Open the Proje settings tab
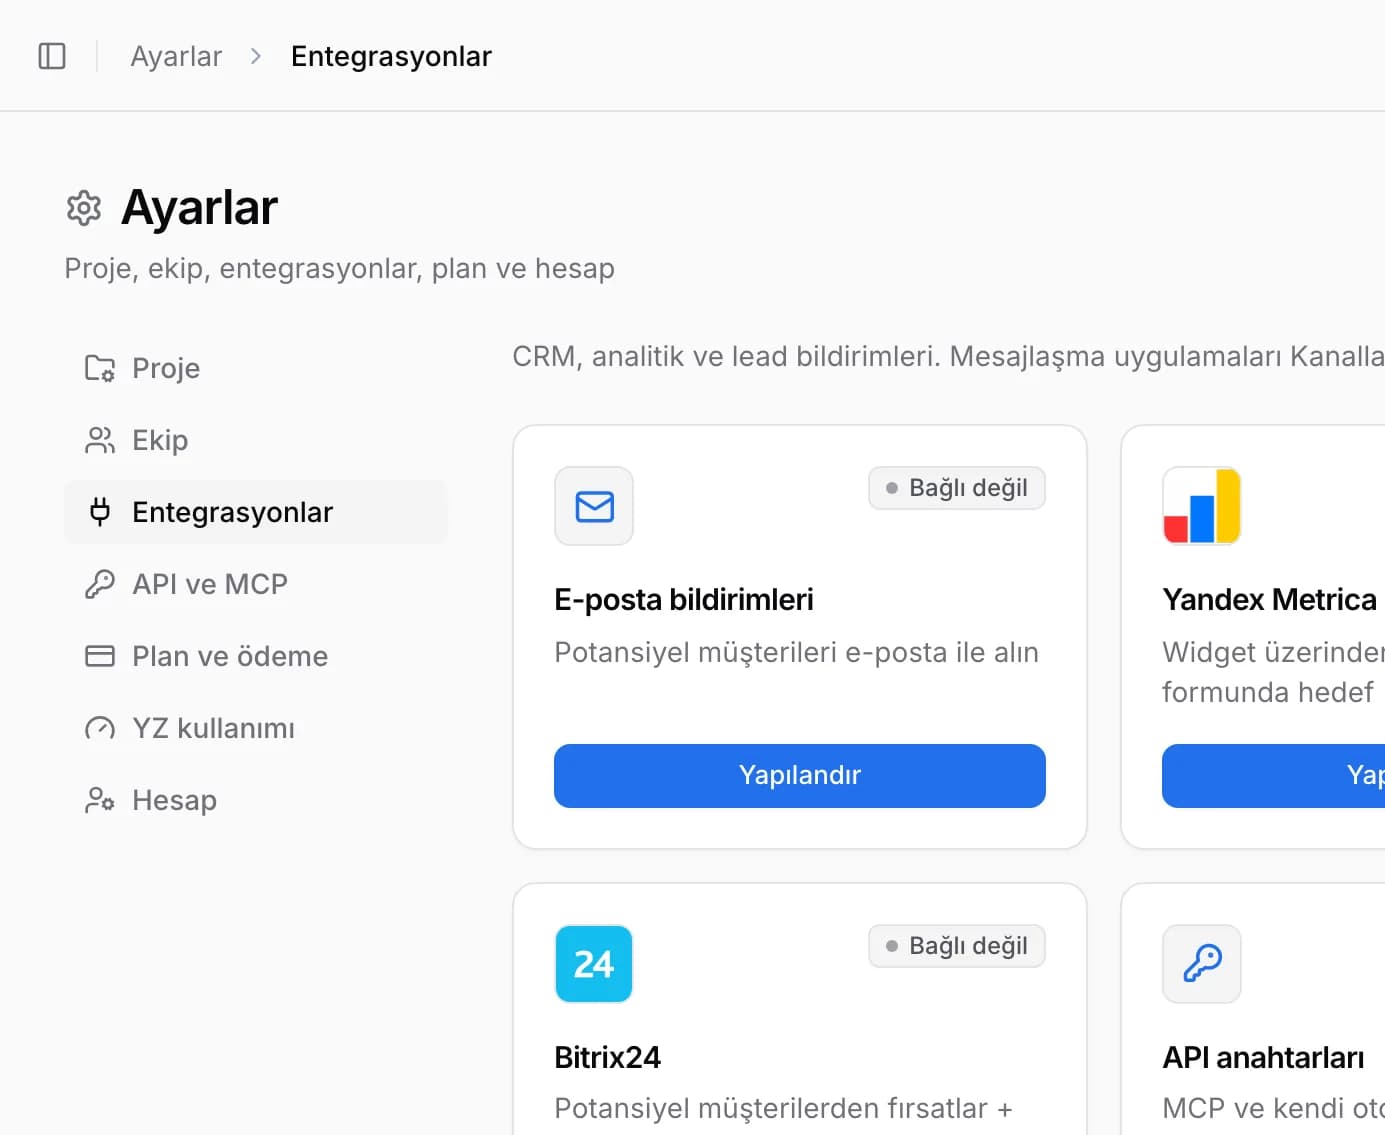The width and height of the screenshot is (1385, 1135). click(x=256, y=368)
